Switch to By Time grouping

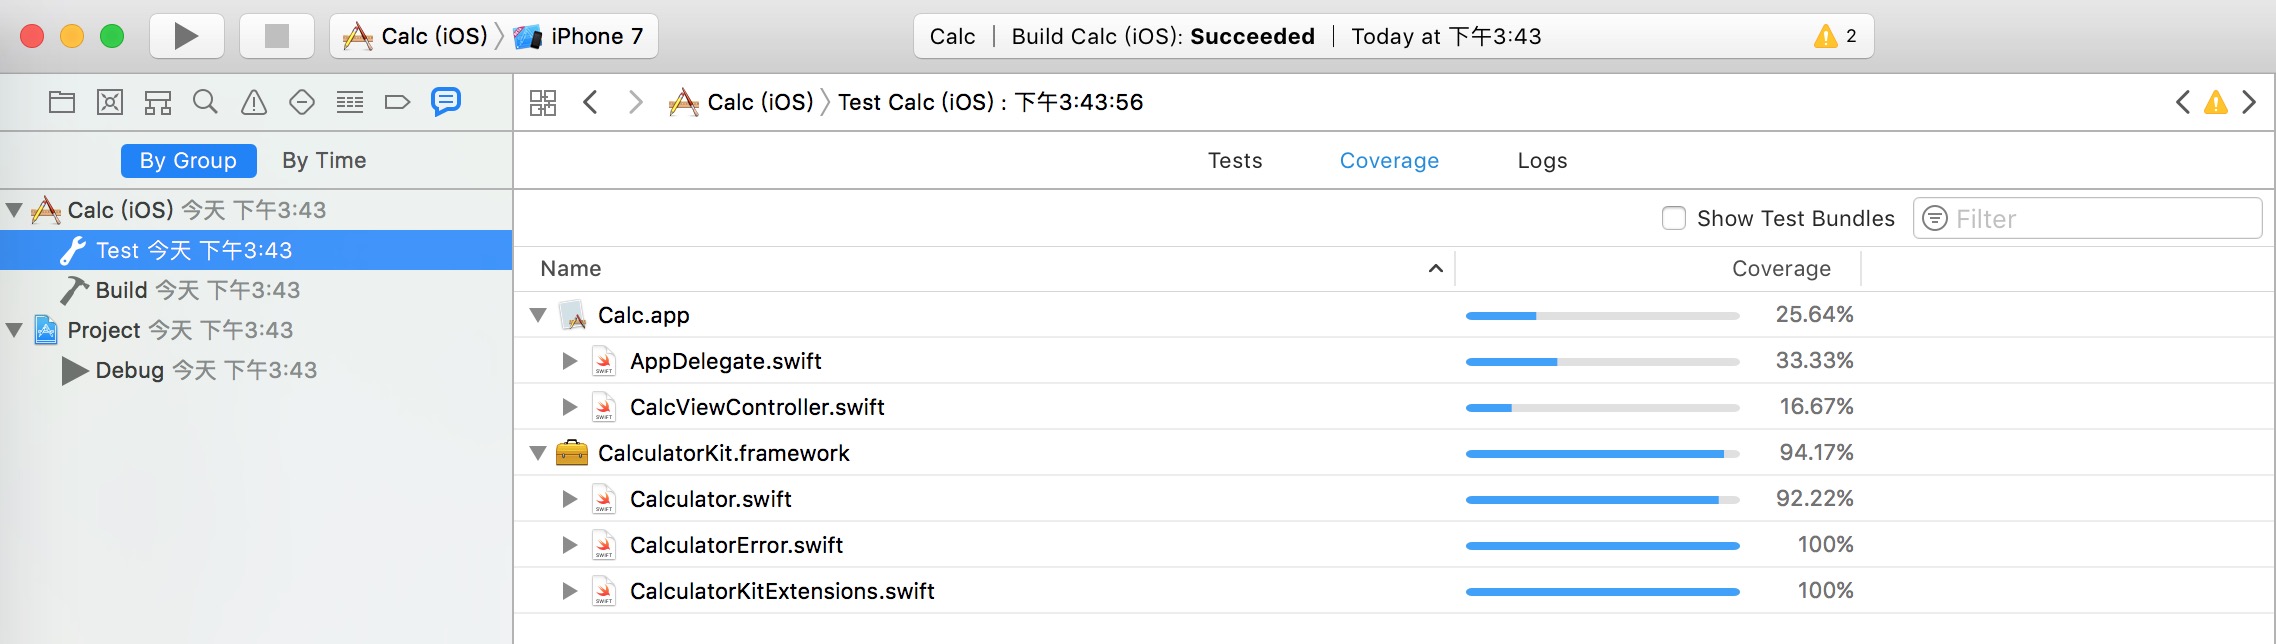(324, 161)
